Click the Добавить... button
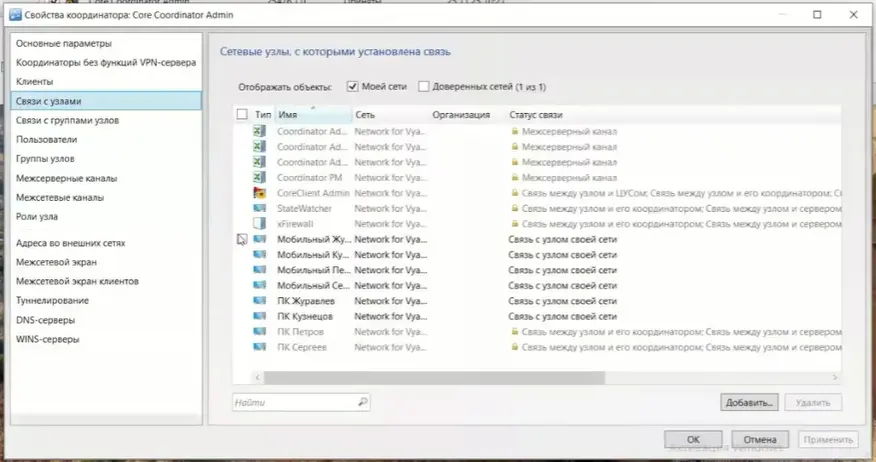 (x=749, y=402)
